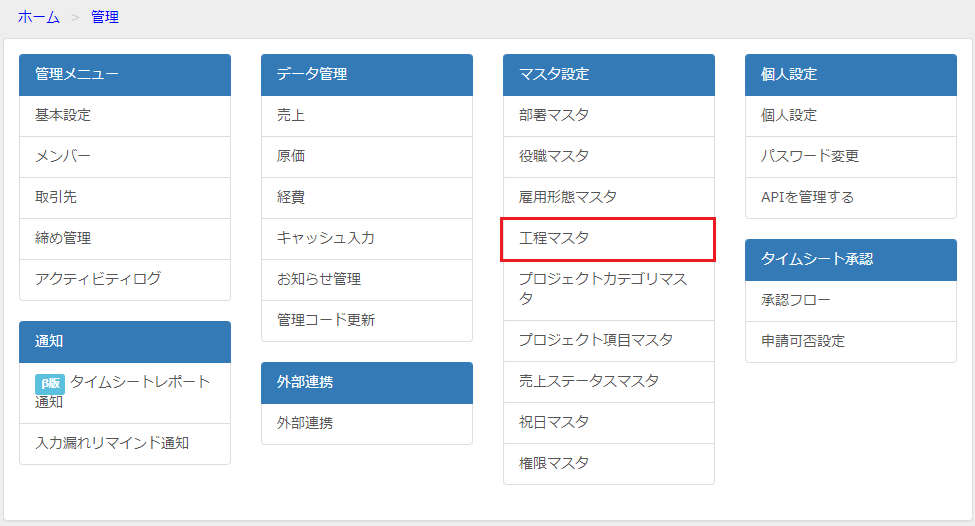Click 管理コード更新
The width and height of the screenshot is (975, 526).
point(367,321)
